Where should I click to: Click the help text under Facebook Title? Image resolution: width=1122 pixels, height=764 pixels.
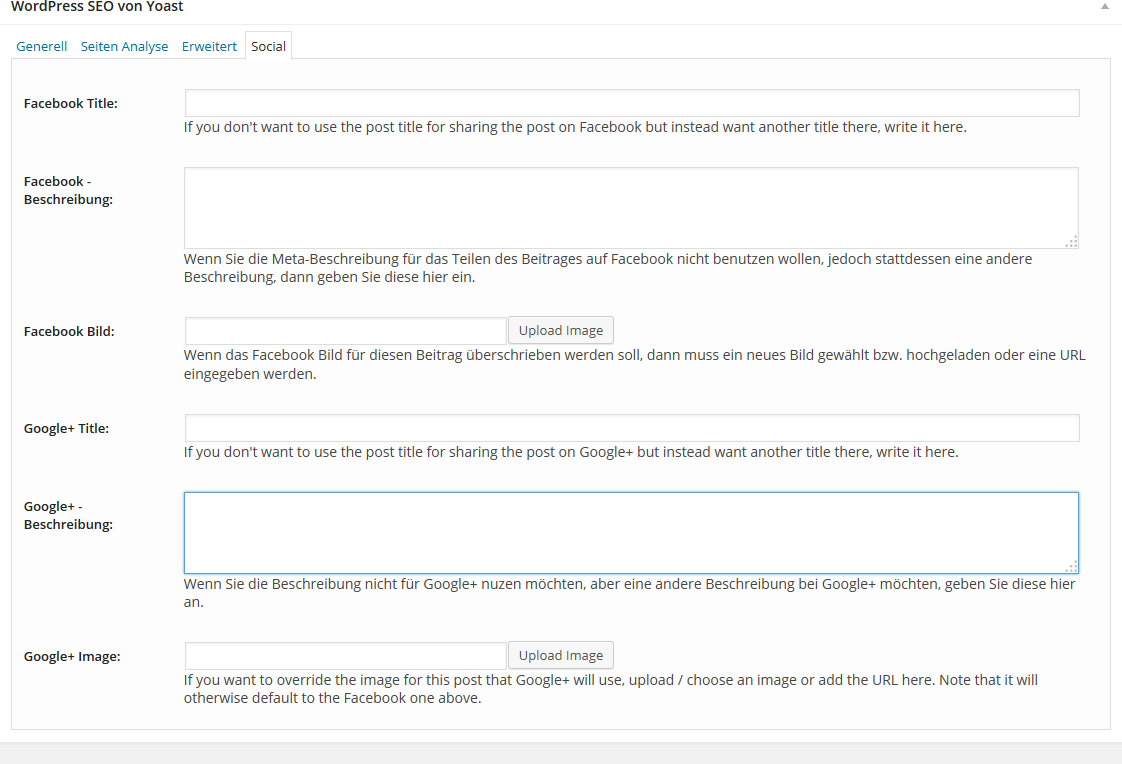pyautogui.click(x=575, y=127)
